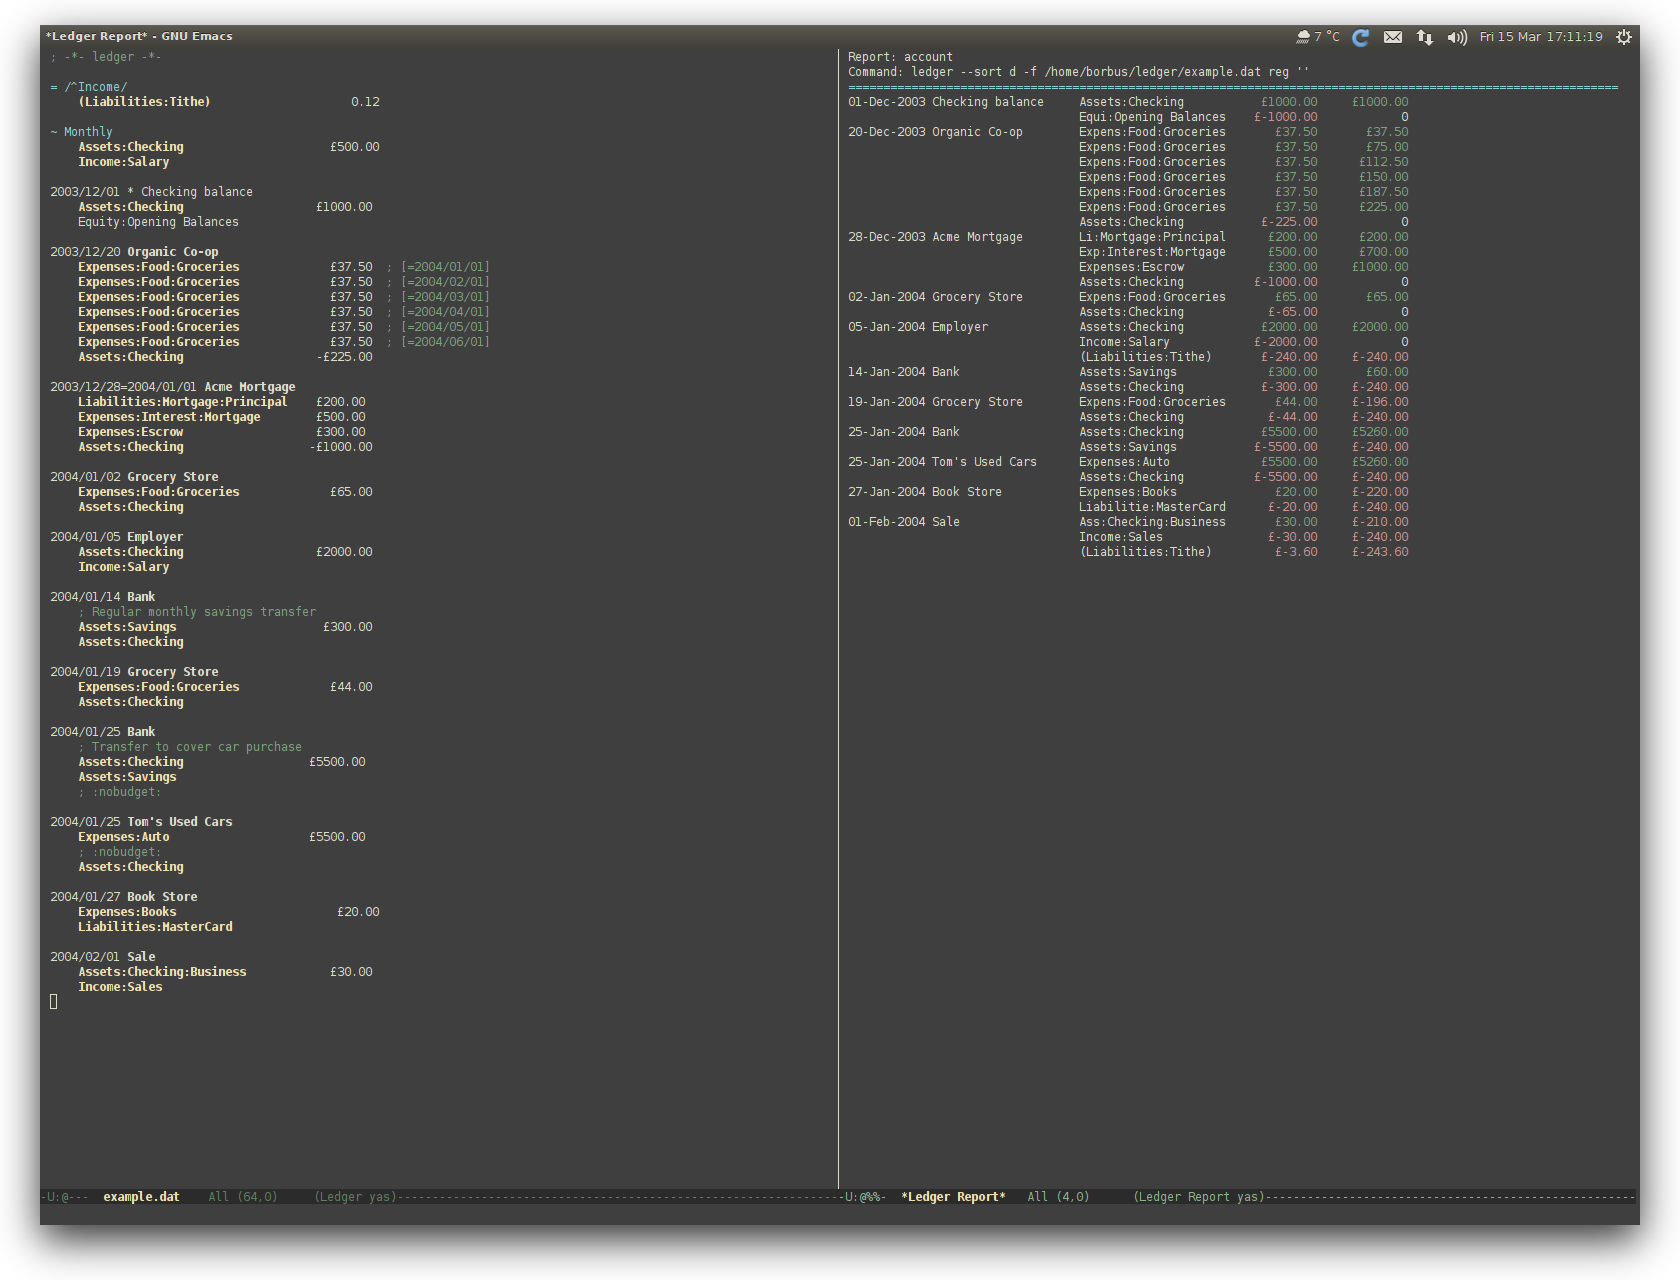Open the settings gear icon at top right
Viewport: 1680px width, 1280px height.
click(x=1624, y=36)
